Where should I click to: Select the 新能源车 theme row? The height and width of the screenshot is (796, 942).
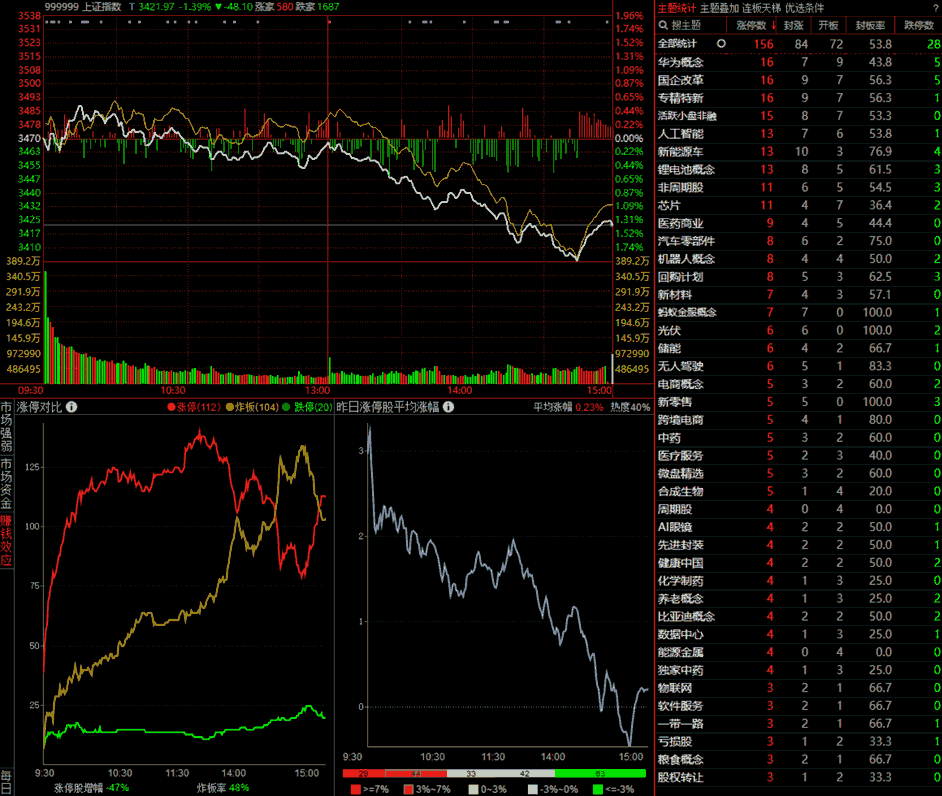(x=799, y=151)
